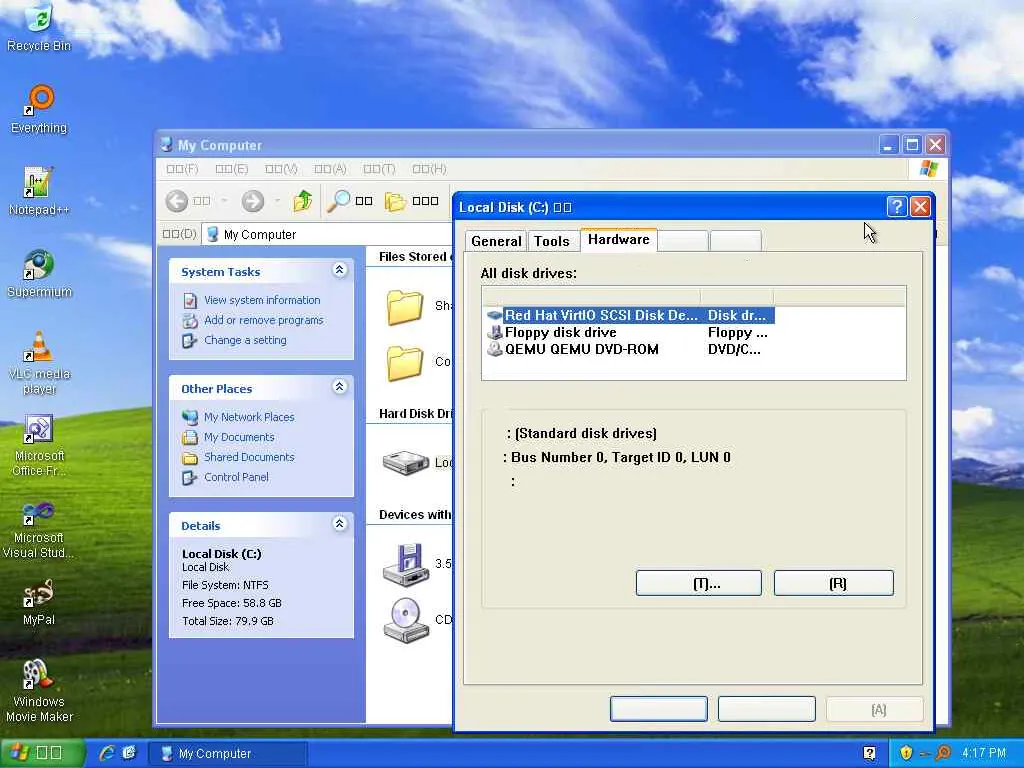
Task: Click the orange search tray icon
Action: (x=943, y=753)
